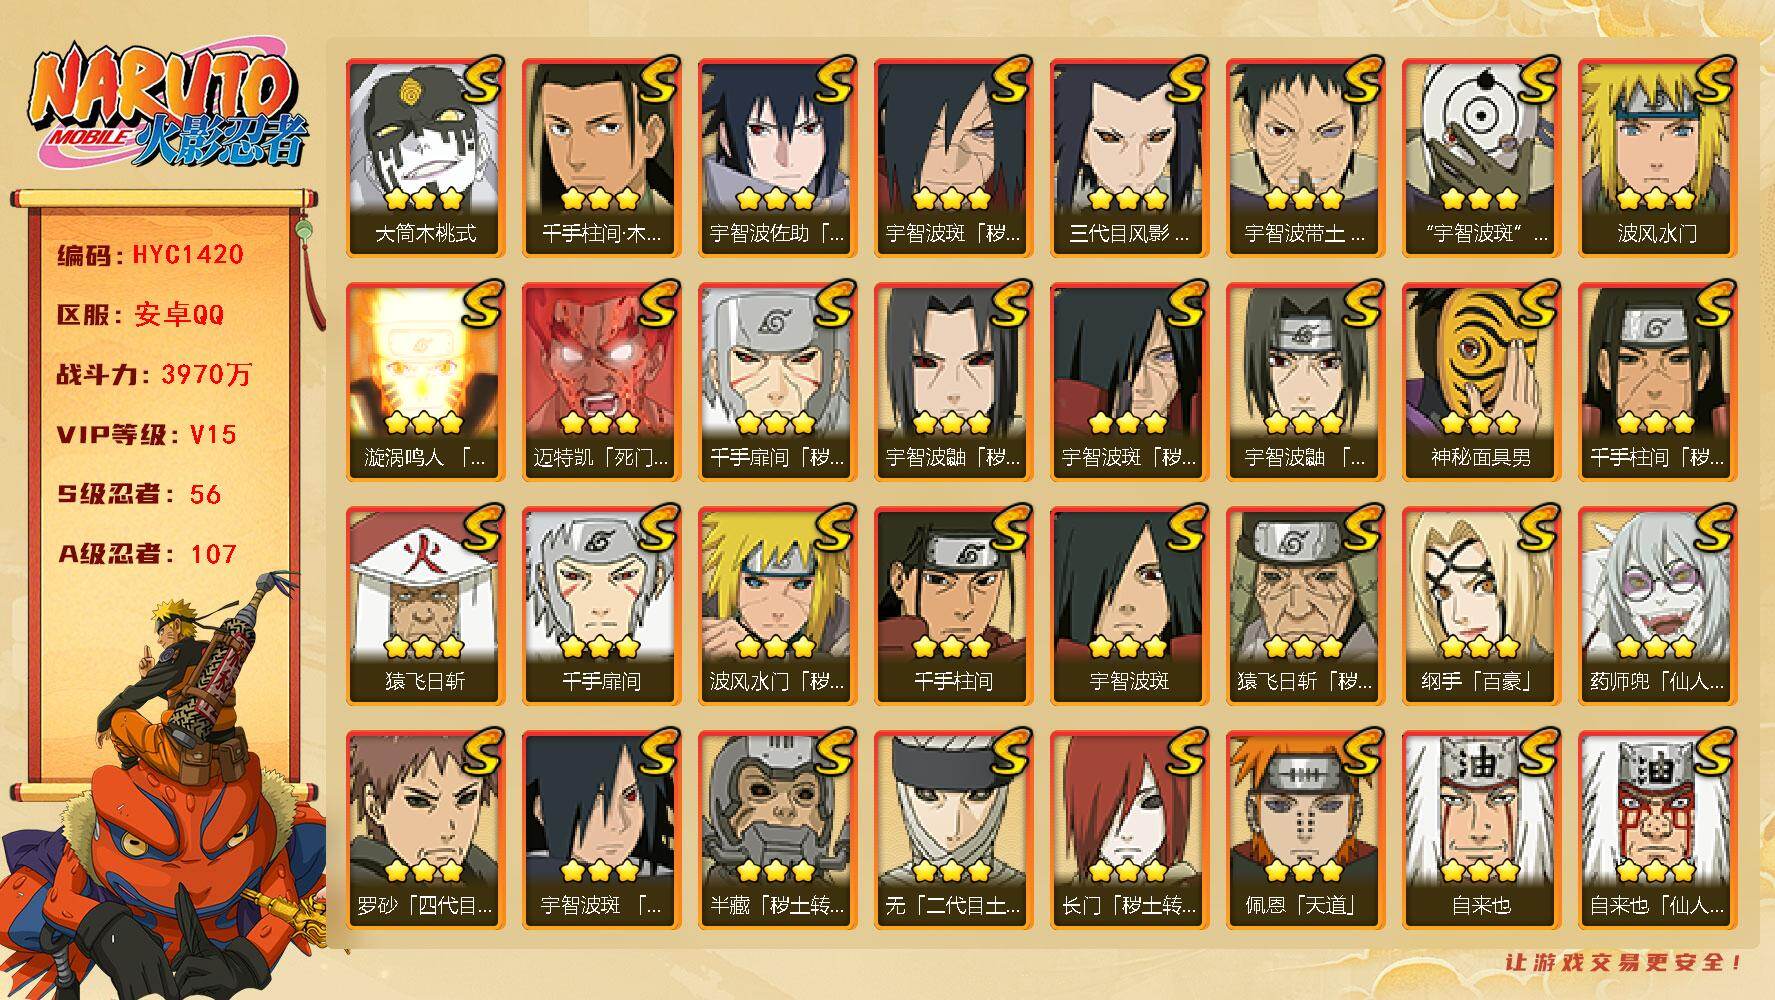1775x1000 pixels.
Task: Click the Naruto Mobile 火影忍者 logo
Action: (x=166, y=107)
